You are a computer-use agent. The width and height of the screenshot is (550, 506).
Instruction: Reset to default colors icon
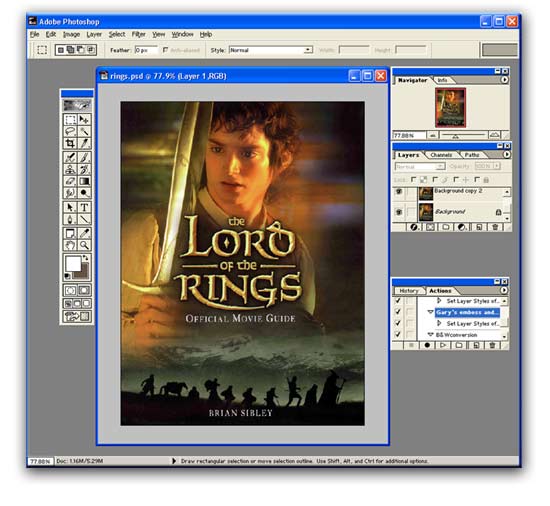pos(67,276)
